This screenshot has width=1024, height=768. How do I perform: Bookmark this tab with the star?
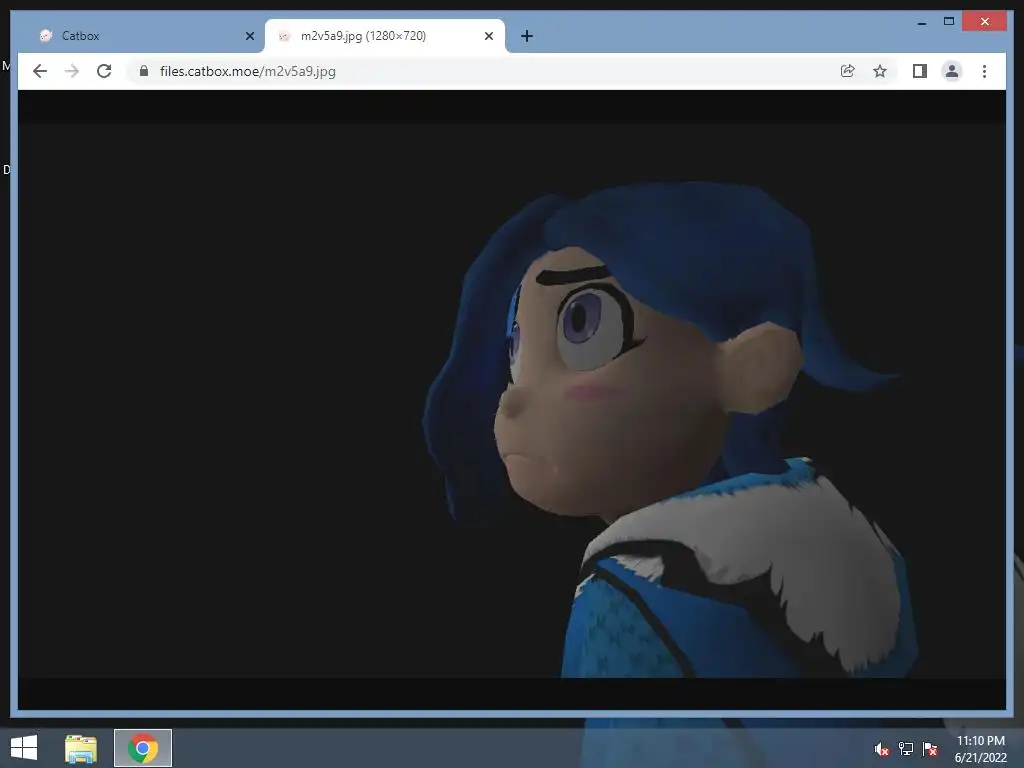pyautogui.click(x=880, y=71)
